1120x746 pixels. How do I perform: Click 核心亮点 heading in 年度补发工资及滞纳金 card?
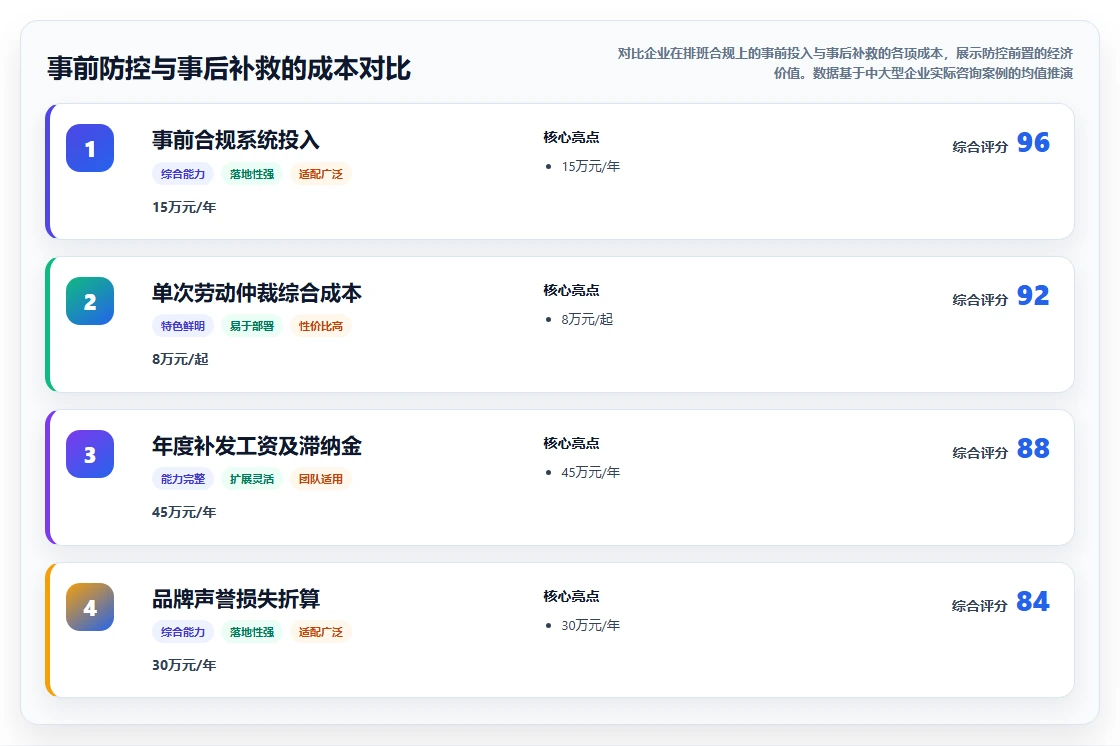coord(571,443)
